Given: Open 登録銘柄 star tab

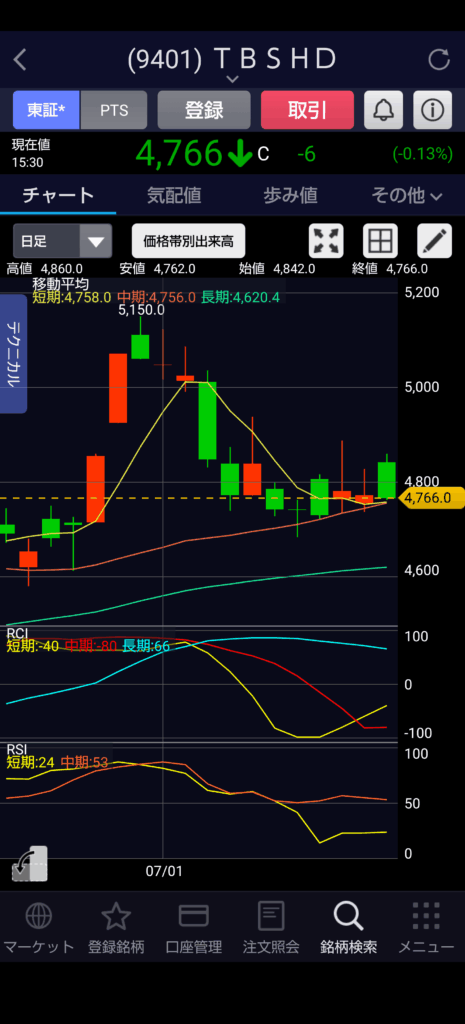Looking at the screenshot, I should (x=116, y=929).
